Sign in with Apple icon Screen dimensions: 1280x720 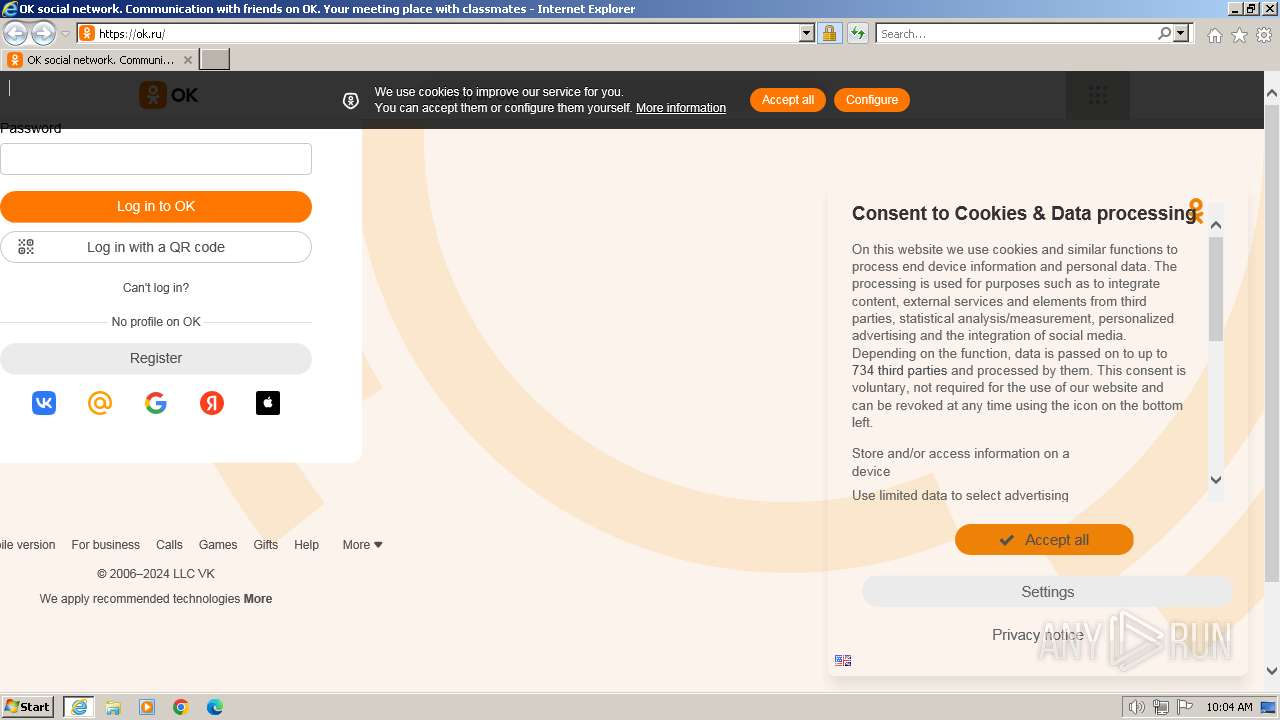pos(268,403)
